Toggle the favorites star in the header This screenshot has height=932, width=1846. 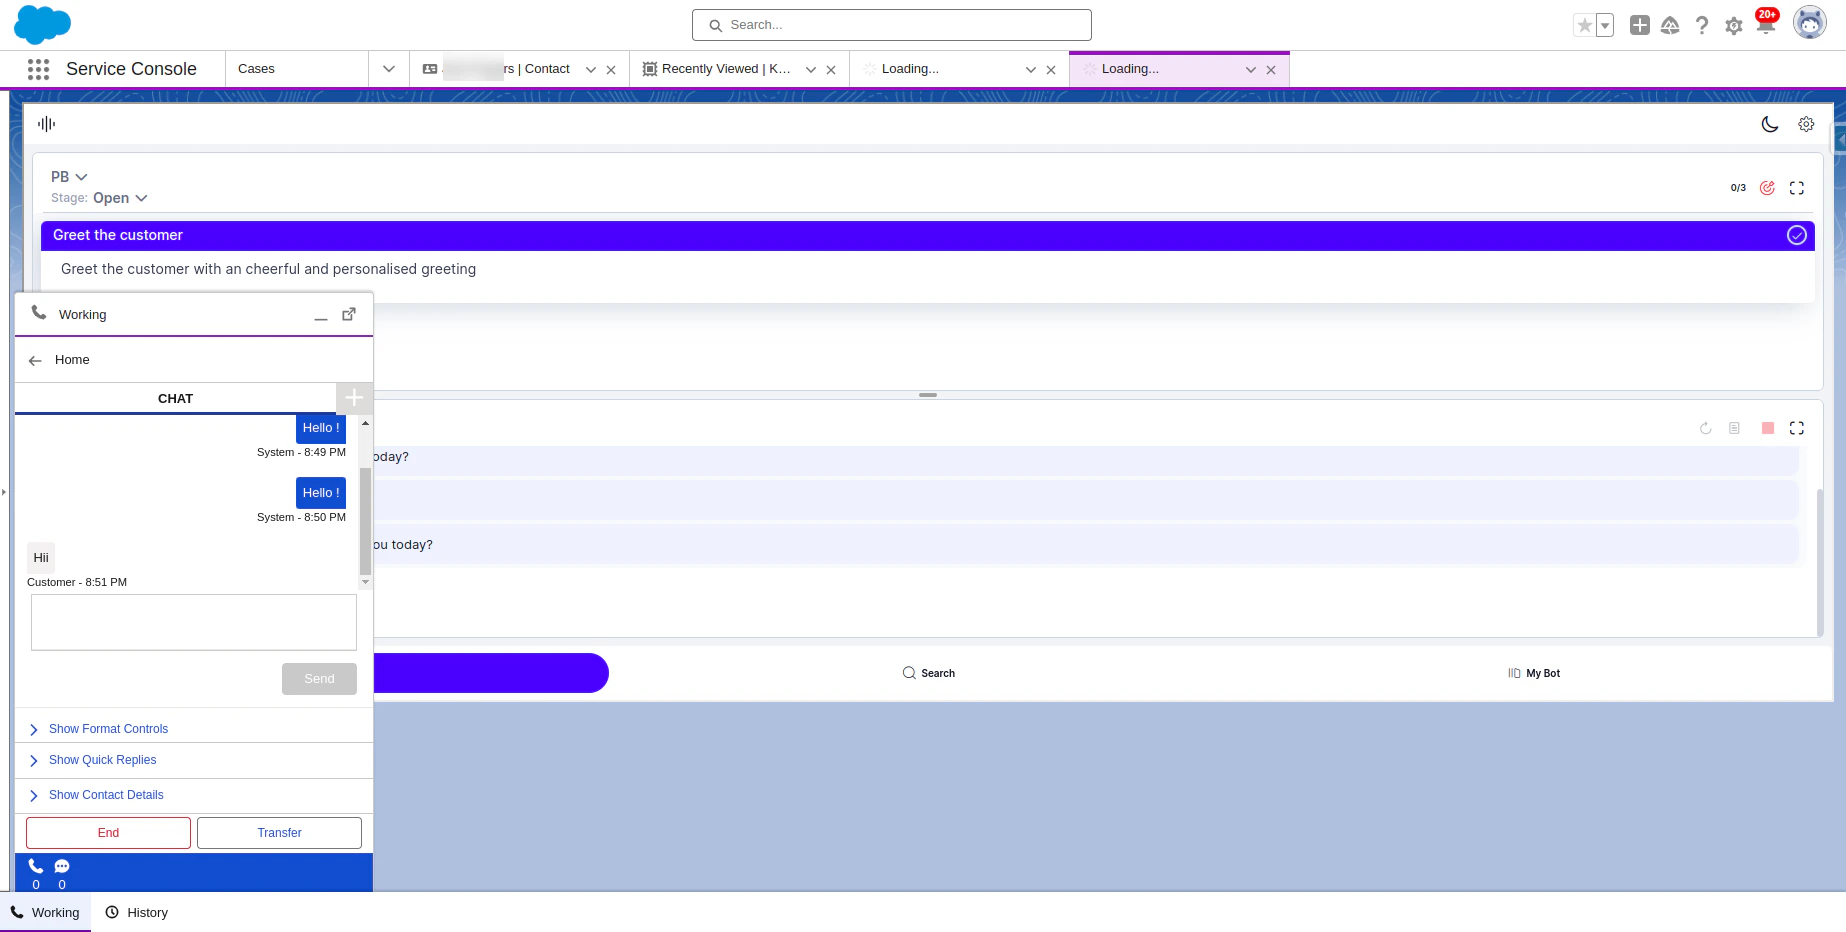[x=1583, y=25]
